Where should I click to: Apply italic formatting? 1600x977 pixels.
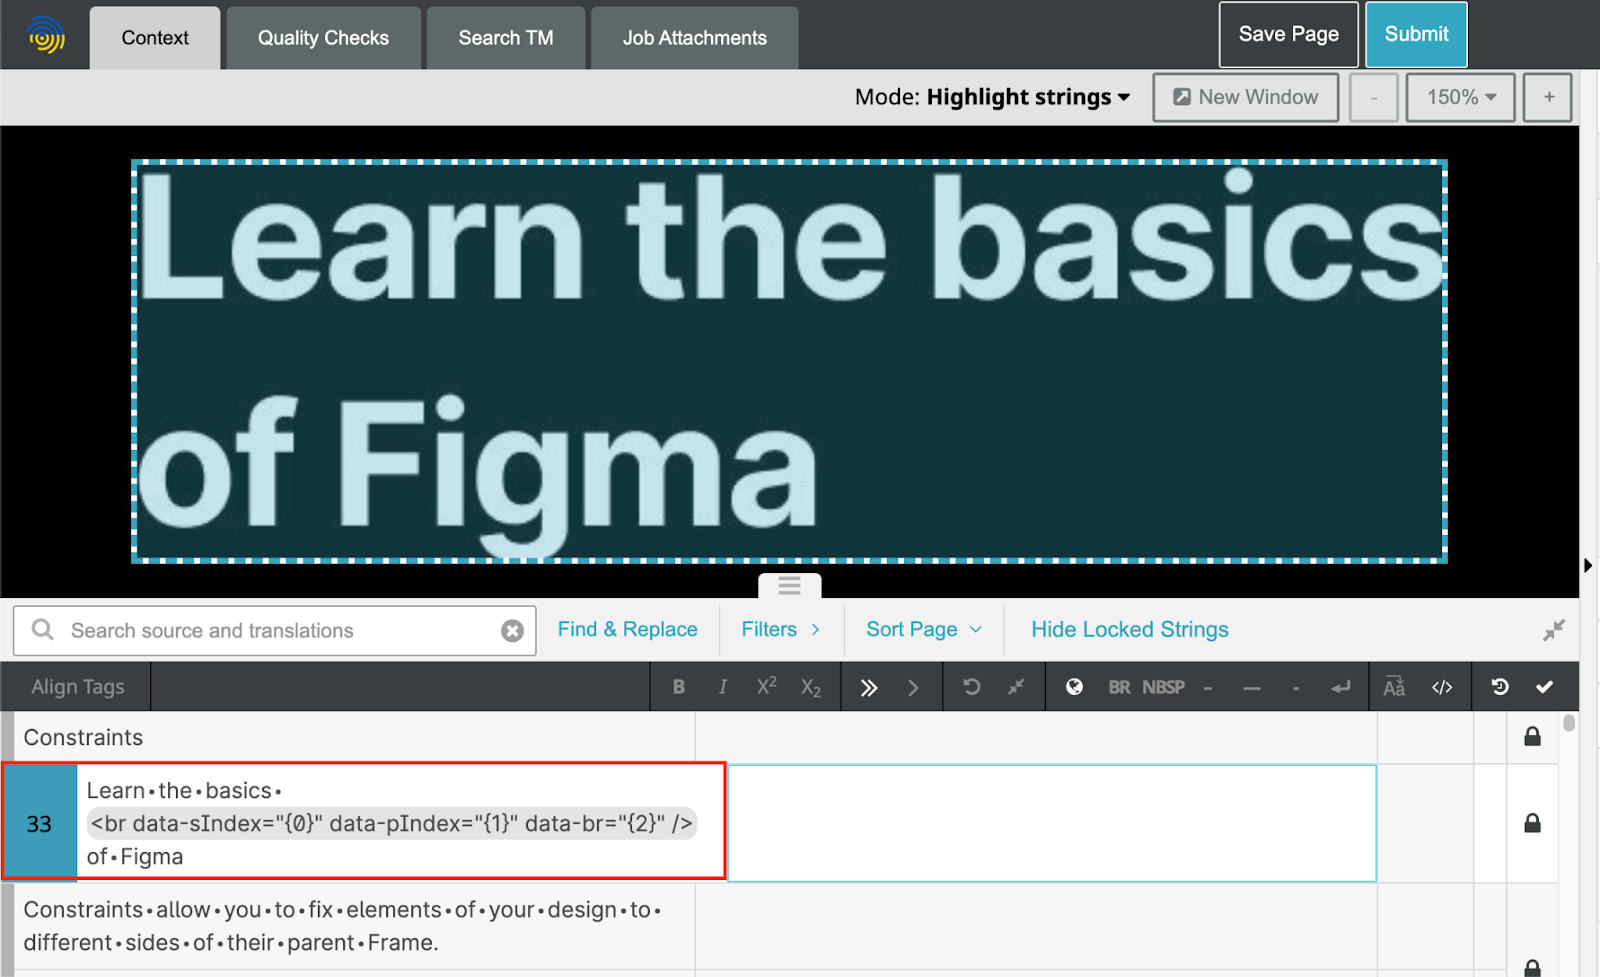coord(722,687)
